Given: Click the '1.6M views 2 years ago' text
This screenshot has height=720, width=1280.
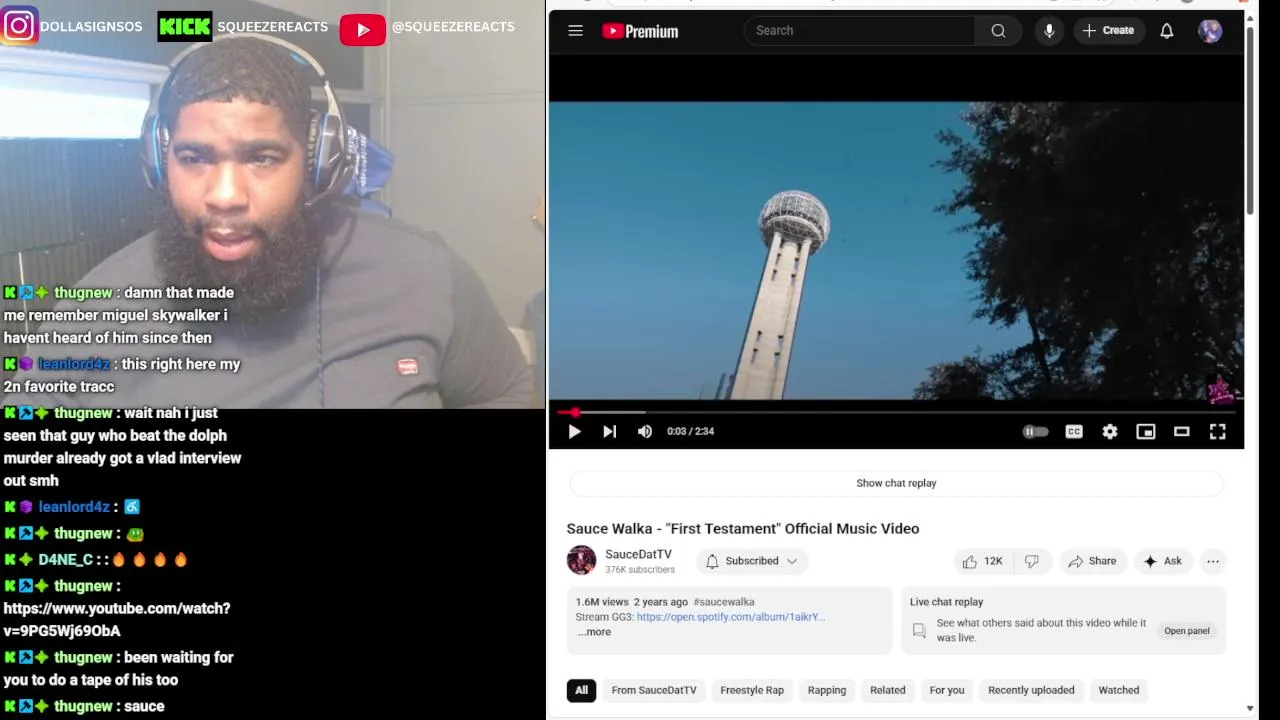Looking at the screenshot, I should coord(631,602).
